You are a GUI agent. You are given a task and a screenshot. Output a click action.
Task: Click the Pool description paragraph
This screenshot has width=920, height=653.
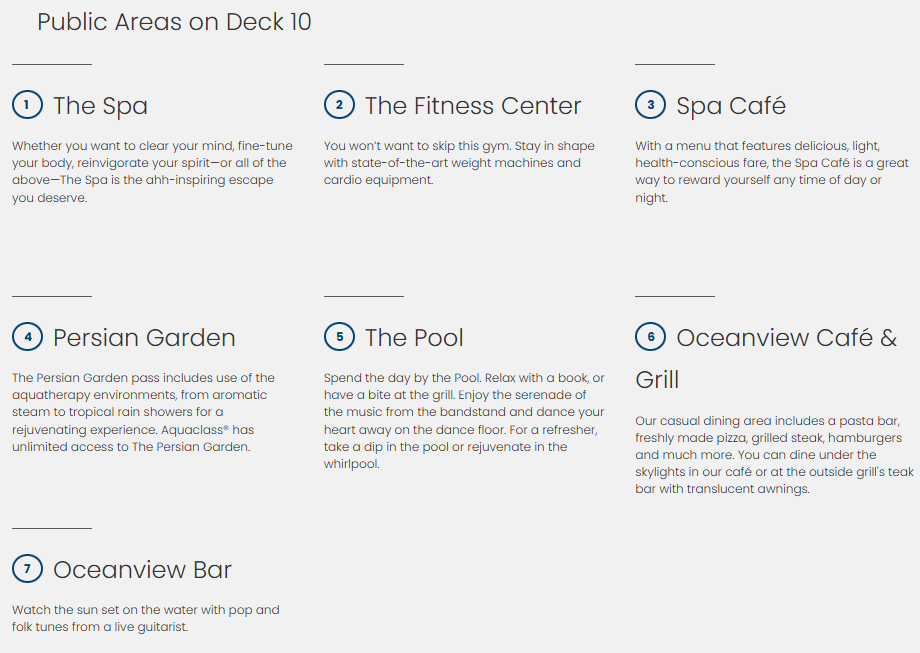(x=464, y=421)
